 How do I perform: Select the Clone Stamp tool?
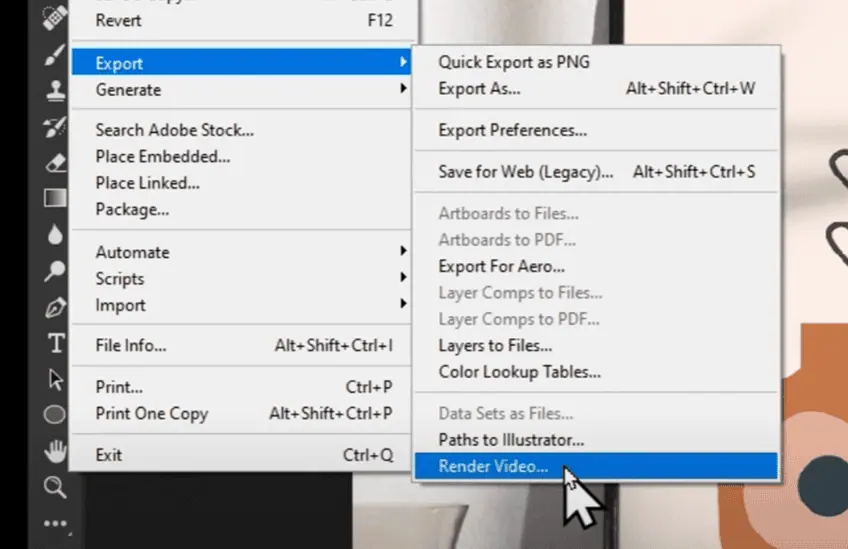point(54,90)
